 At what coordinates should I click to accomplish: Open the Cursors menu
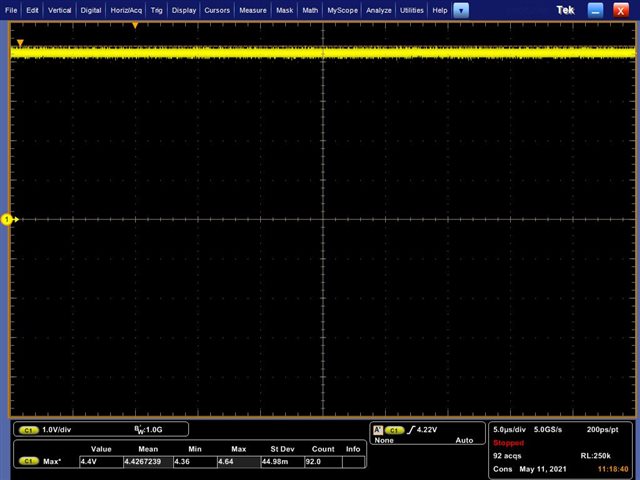[217, 10]
